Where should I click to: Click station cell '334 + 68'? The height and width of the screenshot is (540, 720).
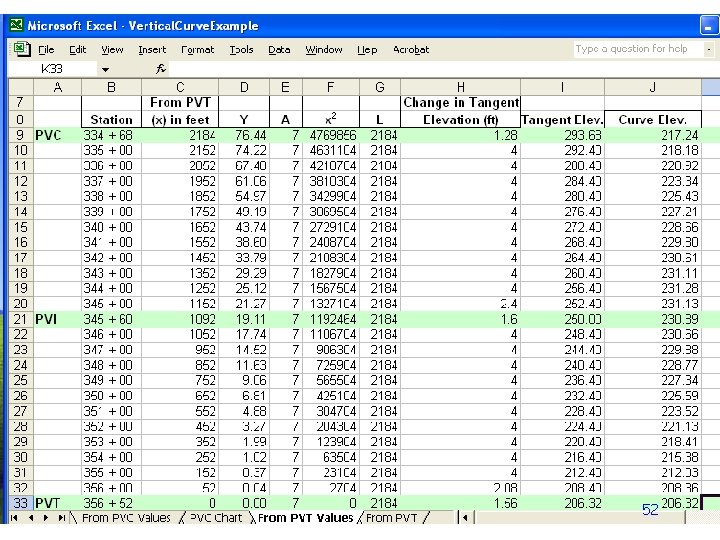pyautogui.click(x=111, y=135)
